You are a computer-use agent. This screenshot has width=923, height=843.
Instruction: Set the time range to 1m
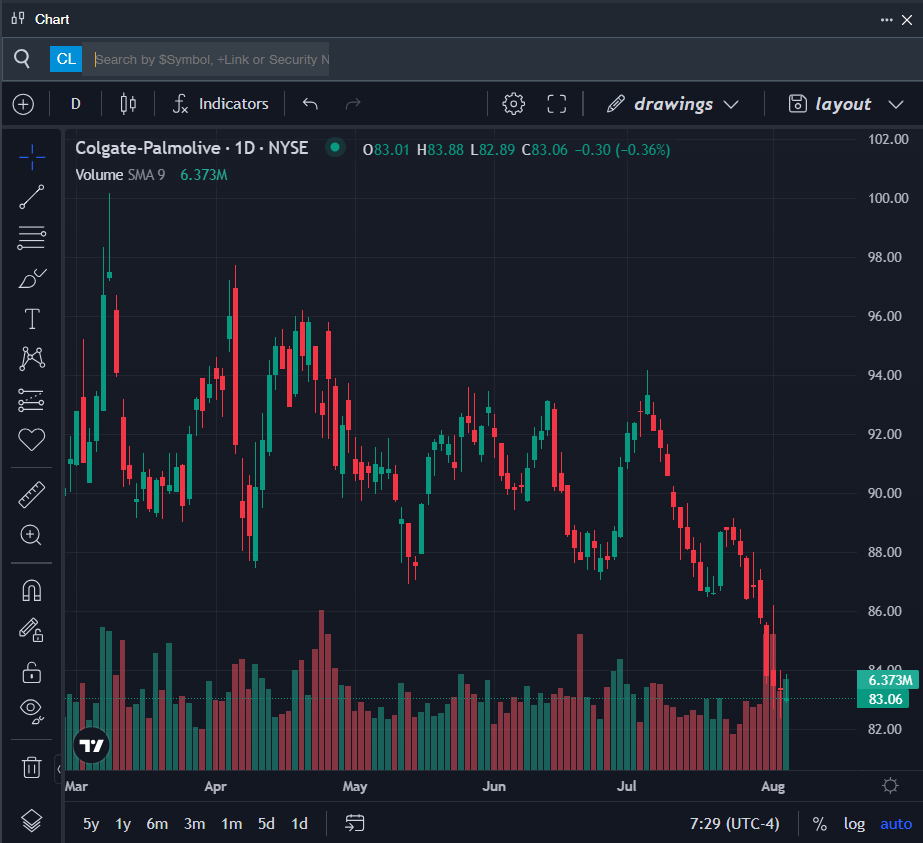click(231, 824)
